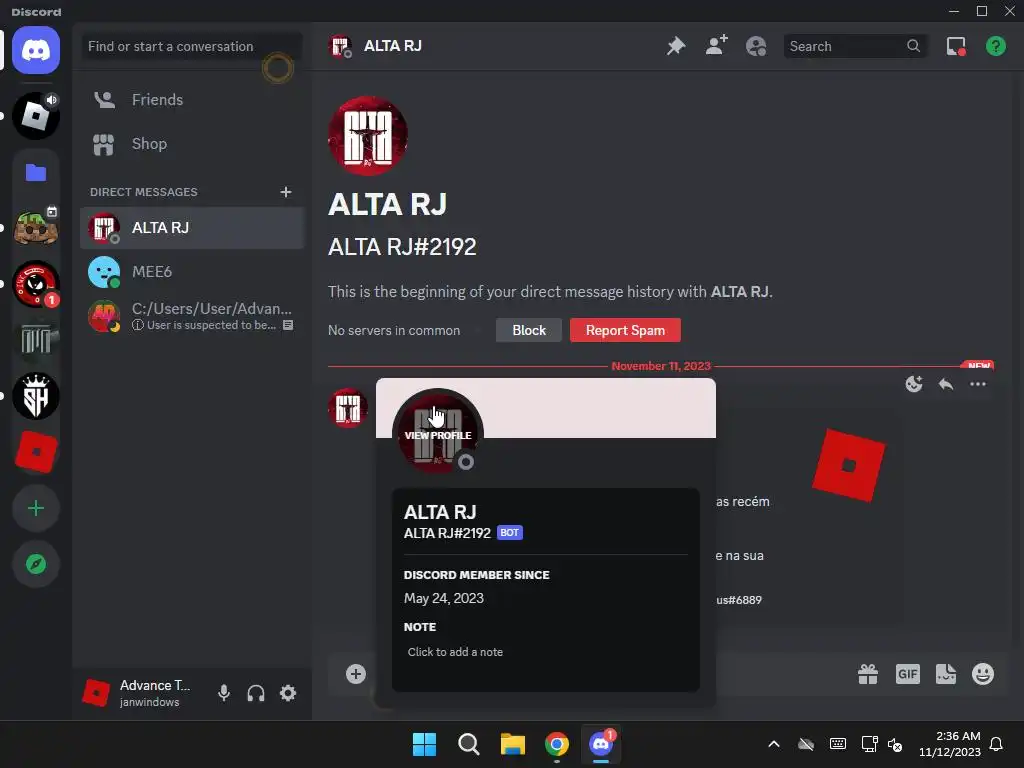Click Discord icon on taskbar
Image resolution: width=1024 pixels, height=768 pixels.
(601, 744)
